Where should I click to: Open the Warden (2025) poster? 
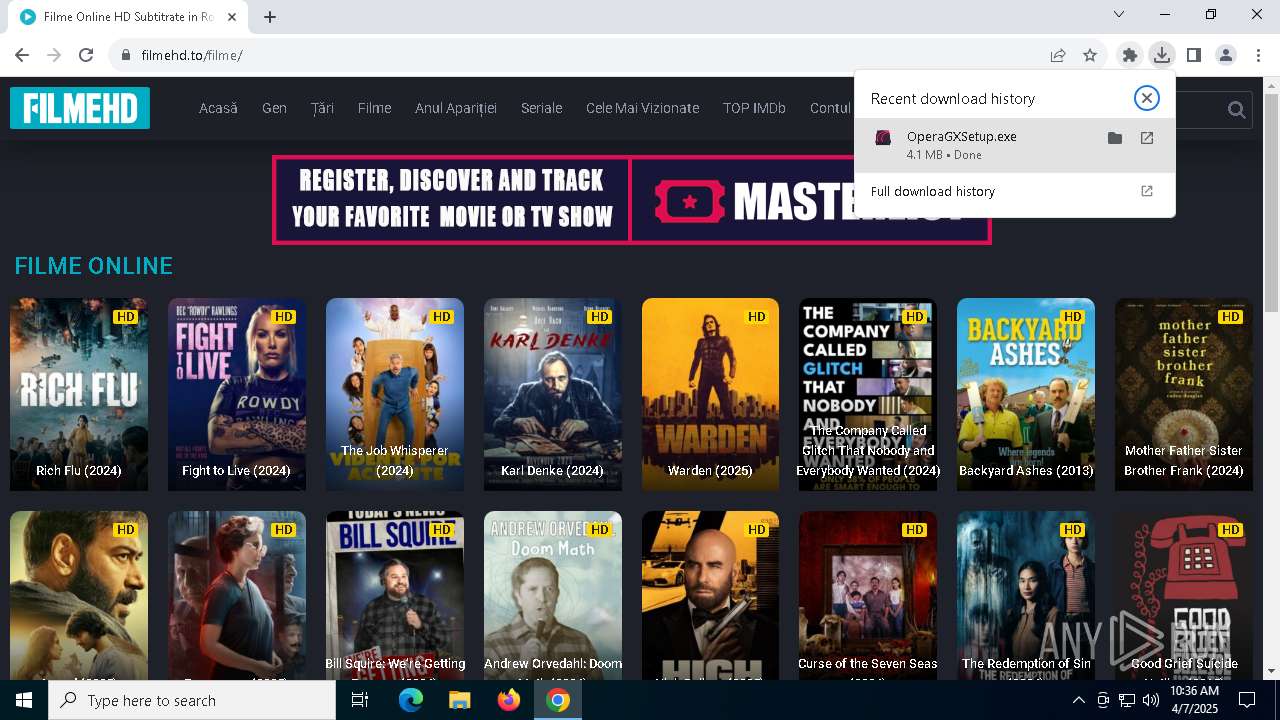tap(710, 394)
